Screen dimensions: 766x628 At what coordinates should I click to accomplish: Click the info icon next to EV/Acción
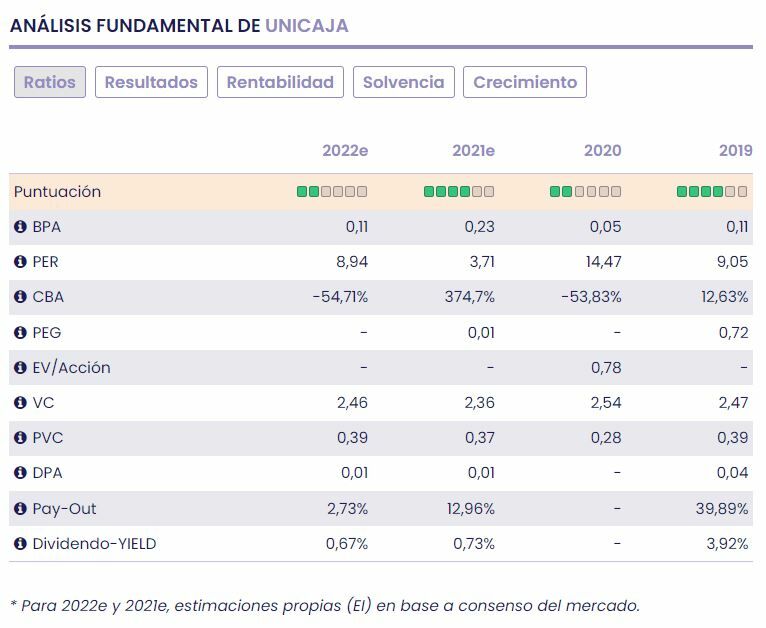[20, 368]
